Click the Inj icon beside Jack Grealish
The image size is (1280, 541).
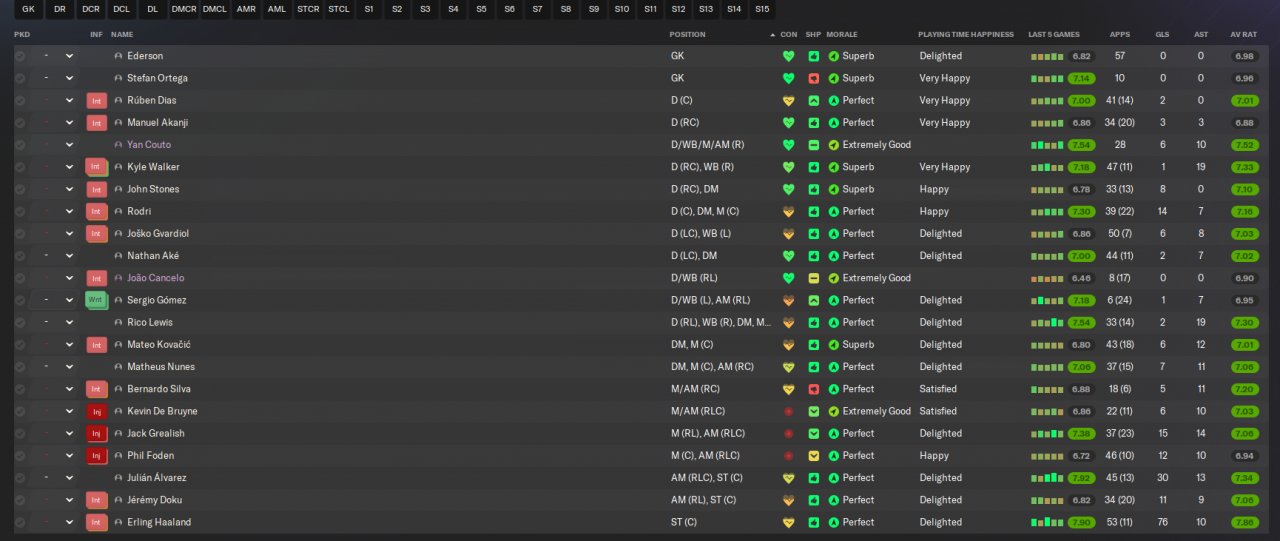tap(96, 433)
